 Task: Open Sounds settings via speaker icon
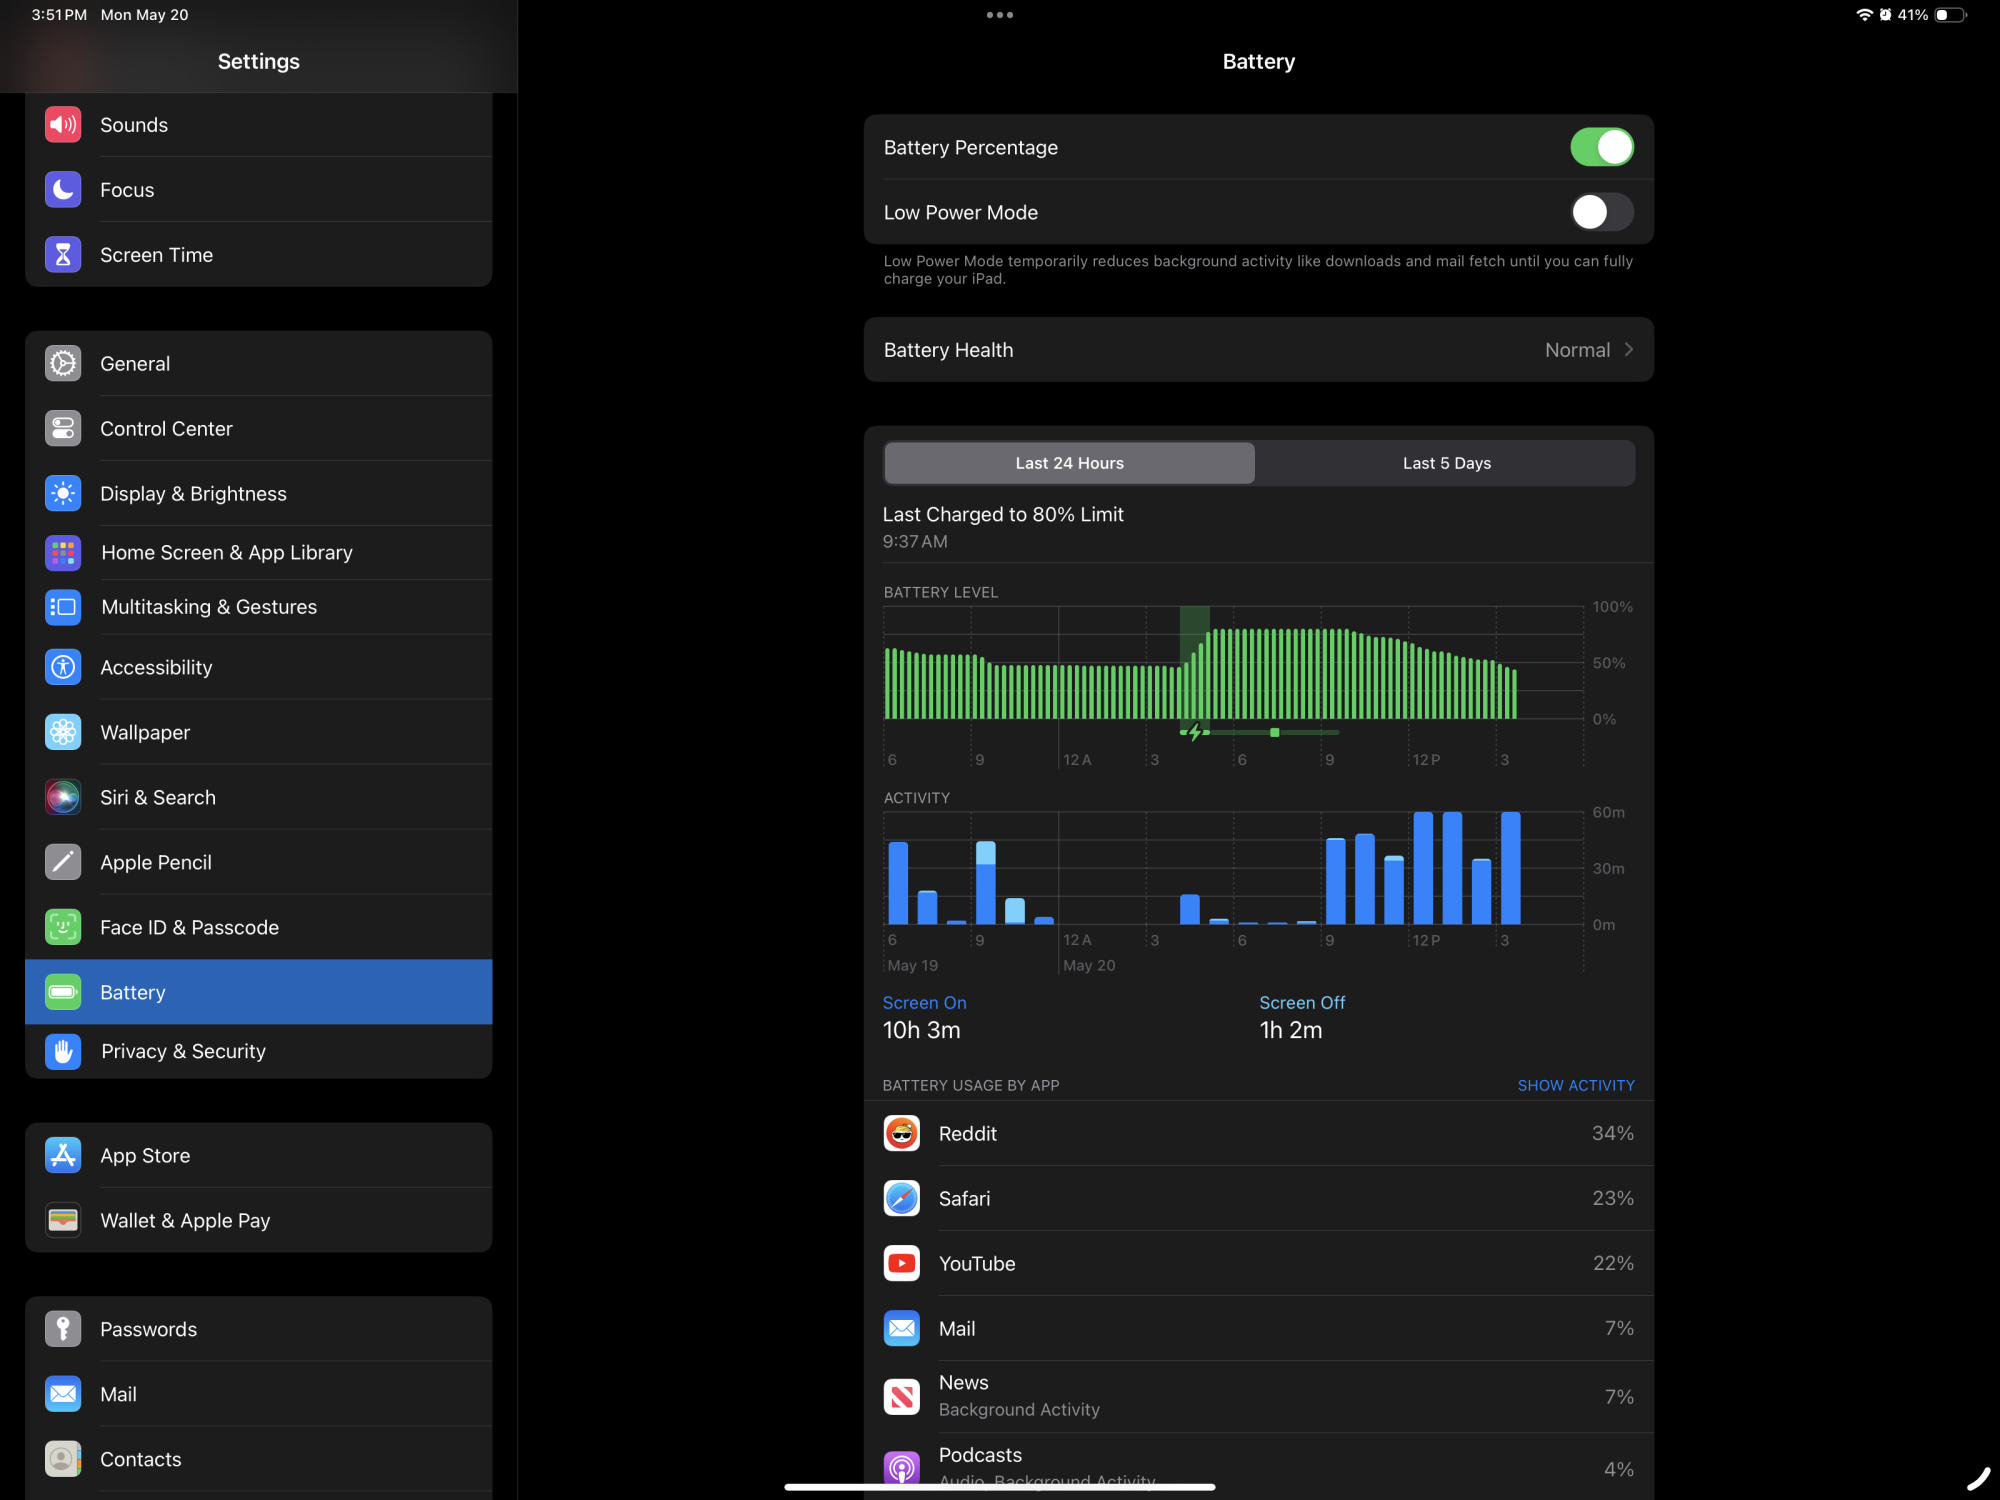[x=63, y=125]
